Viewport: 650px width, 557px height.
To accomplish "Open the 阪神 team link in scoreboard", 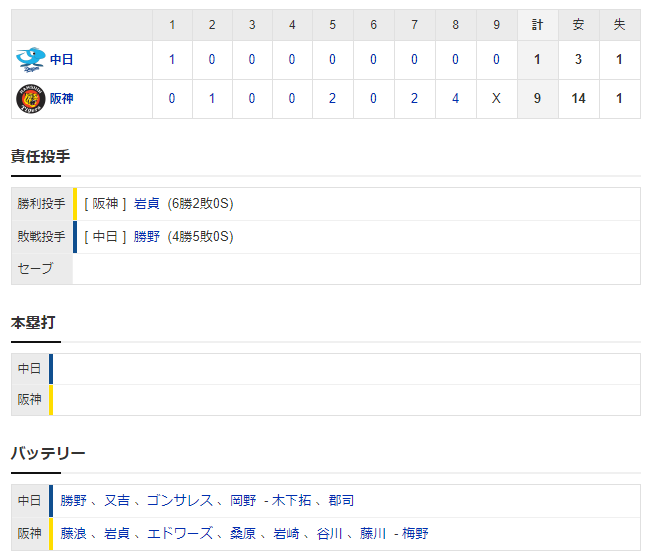I will [x=61, y=99].
